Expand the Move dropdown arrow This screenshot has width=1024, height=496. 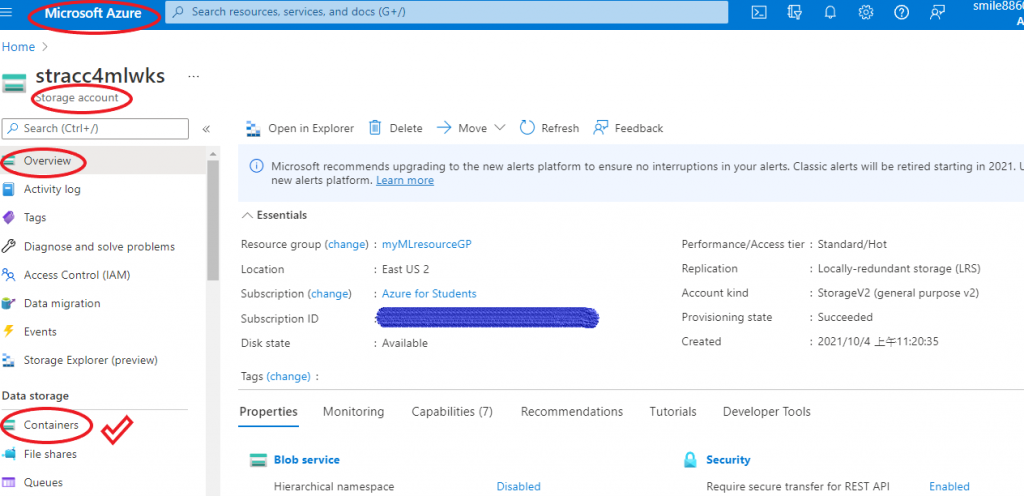pyautogui.click(x=500, y=128)
